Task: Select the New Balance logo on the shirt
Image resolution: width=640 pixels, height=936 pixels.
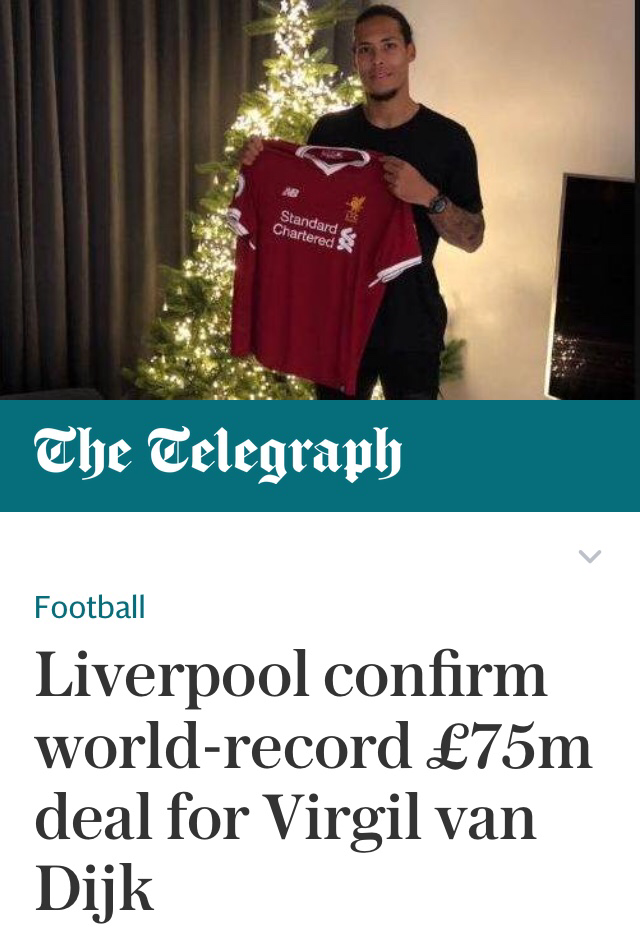Action: coord(291,192)
